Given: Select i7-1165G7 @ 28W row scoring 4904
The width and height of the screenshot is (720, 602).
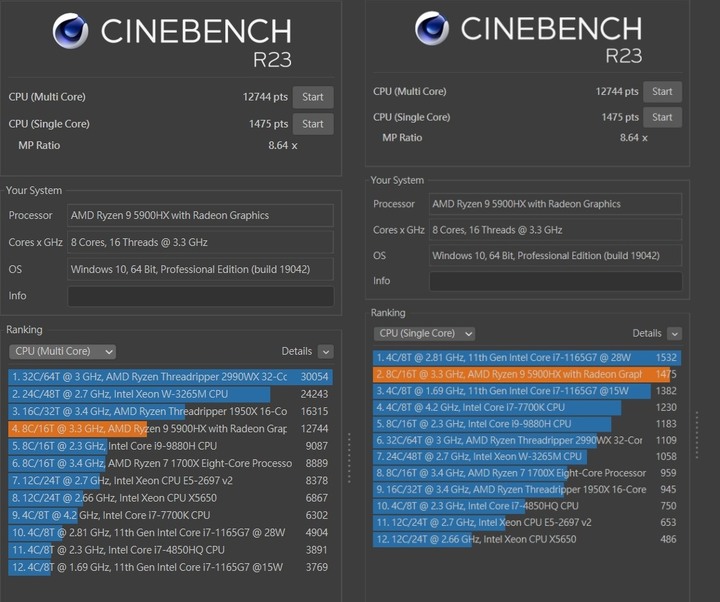Looking at the screenshot, I should 170,533.
